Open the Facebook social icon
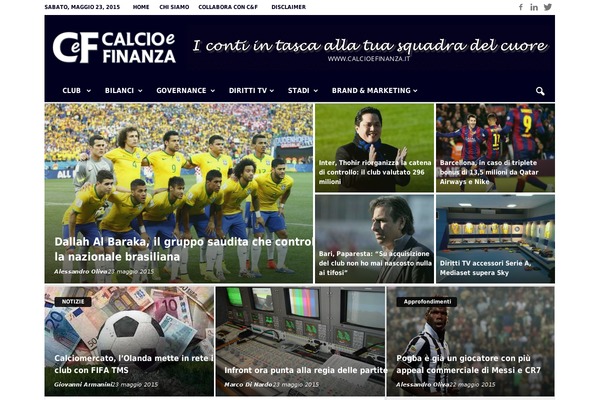Viewport: 600px width, 400px height. 521,7
